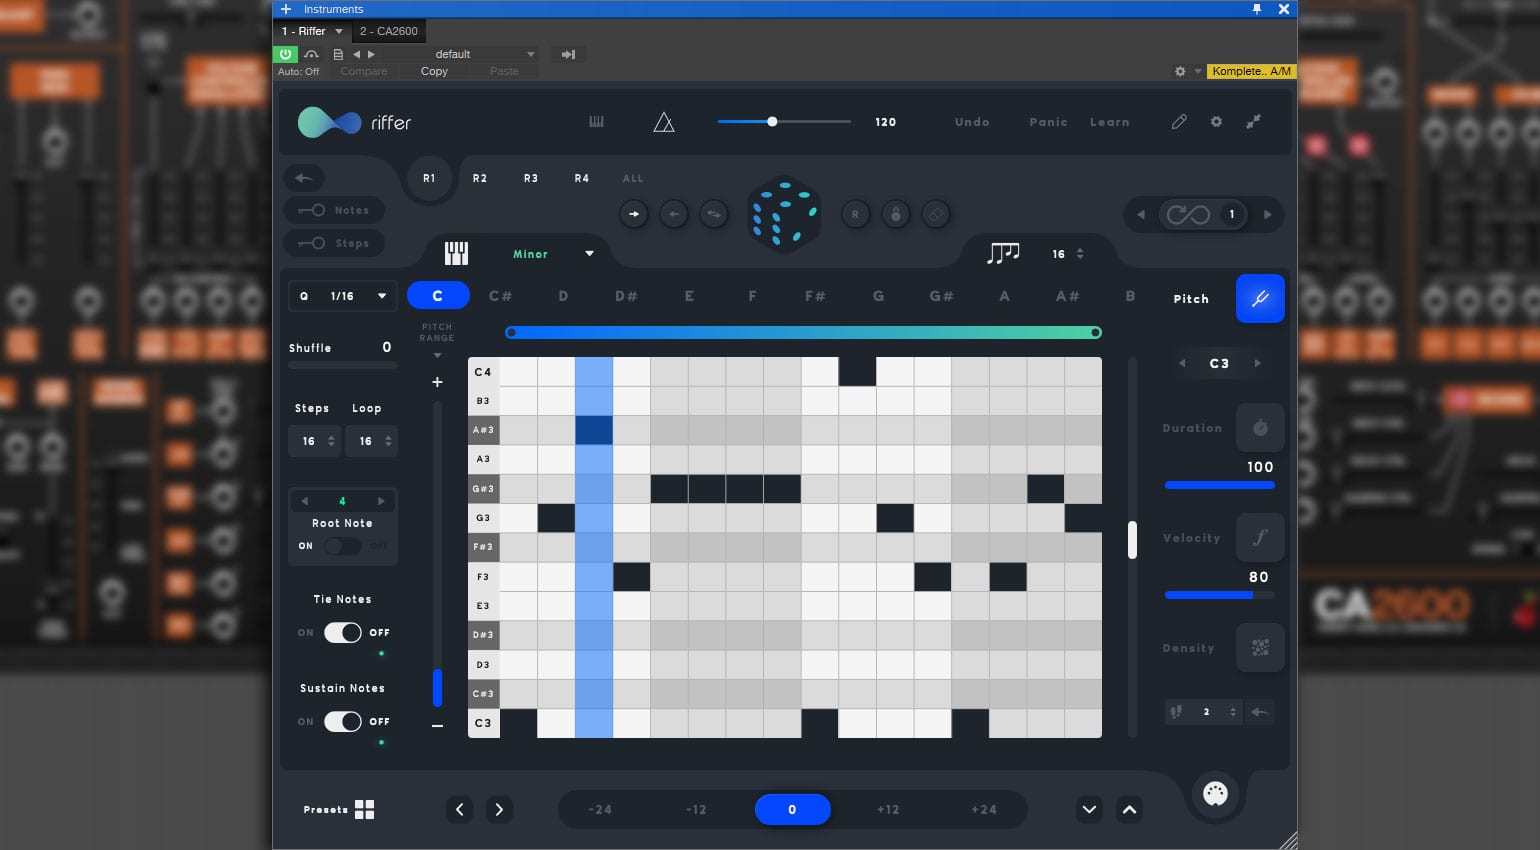Click the Undo button

click(x=971, y=121)
